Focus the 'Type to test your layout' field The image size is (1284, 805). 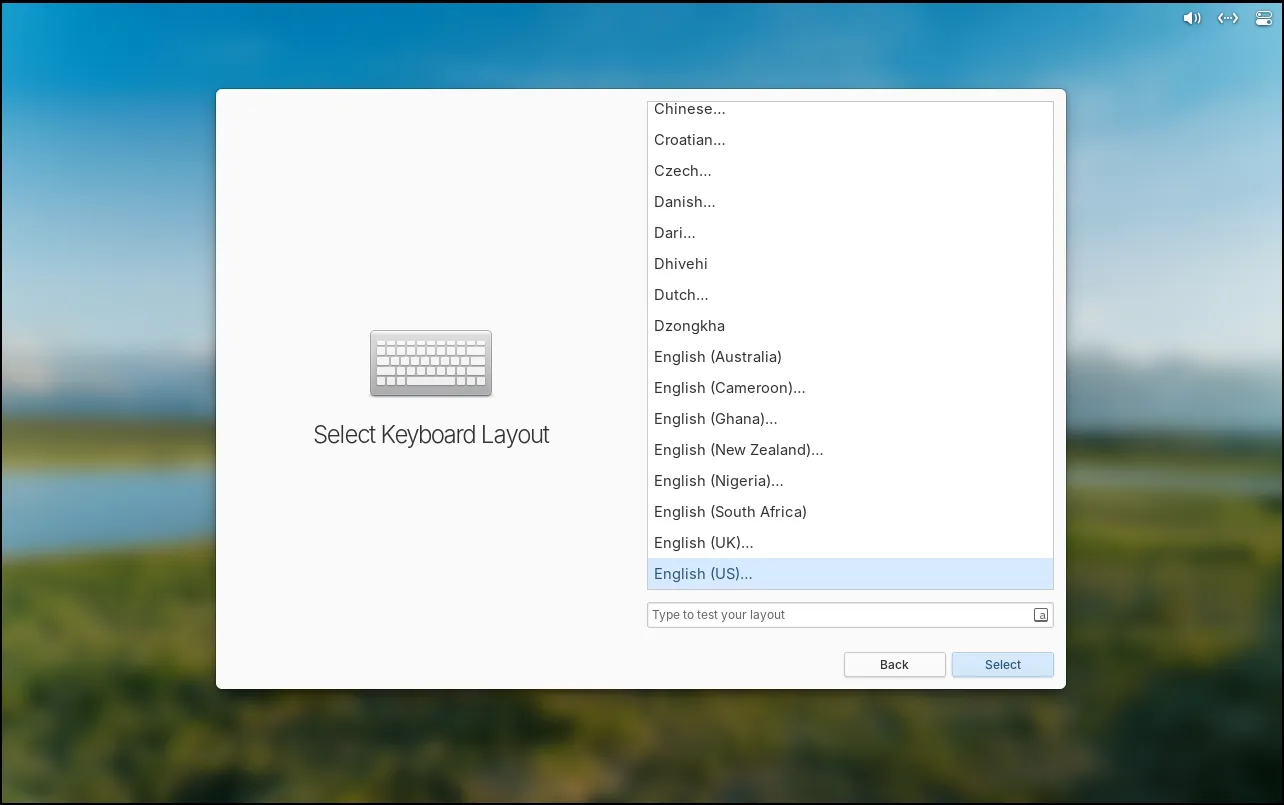[x=838, y=615]
